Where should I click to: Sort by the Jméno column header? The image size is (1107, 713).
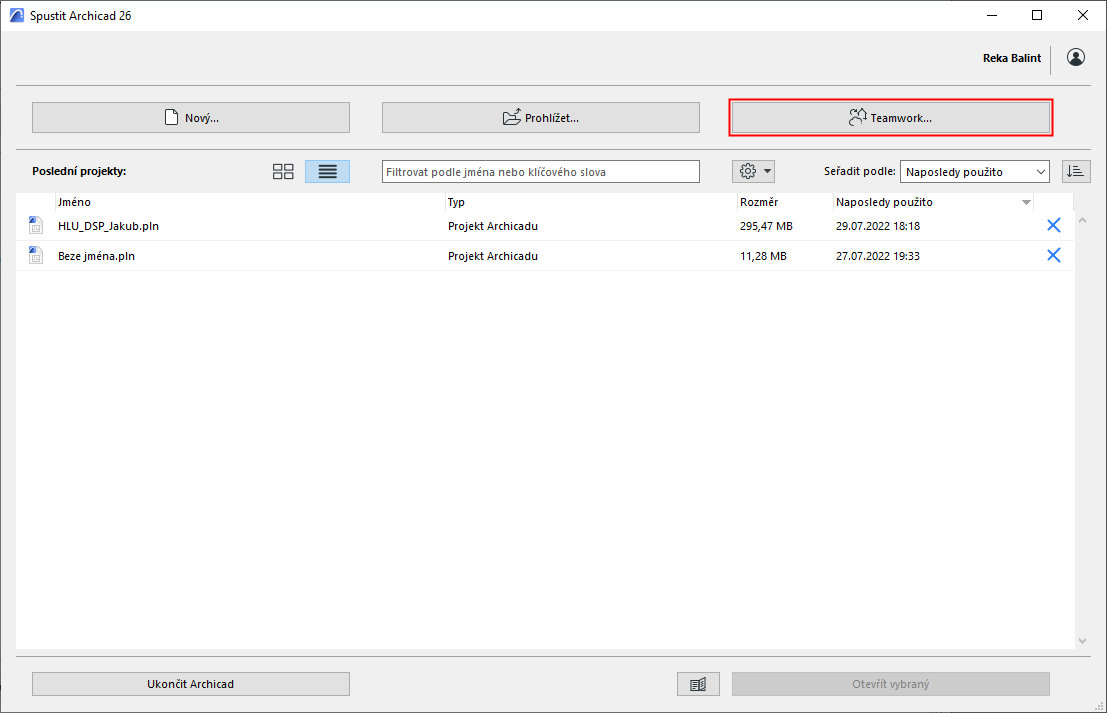(x=251, y=202)
